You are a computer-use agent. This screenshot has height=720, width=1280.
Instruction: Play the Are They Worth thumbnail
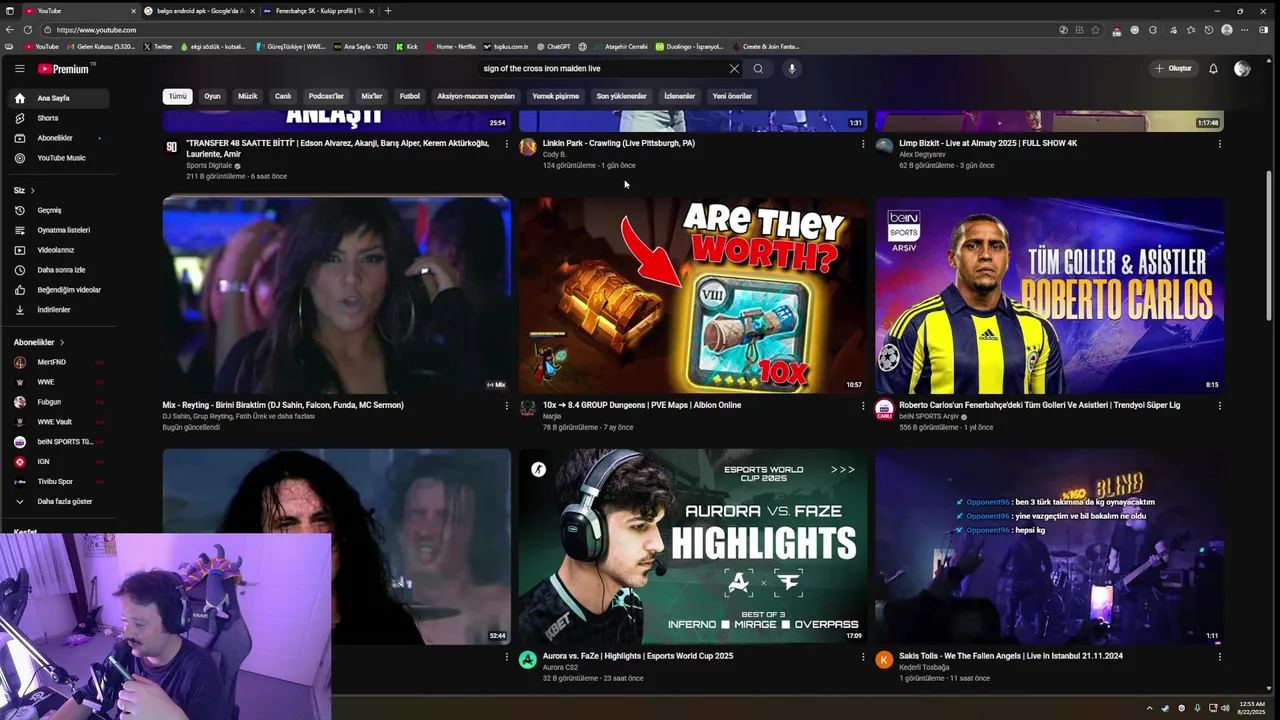pyautogui.click(x=692, y=295)
